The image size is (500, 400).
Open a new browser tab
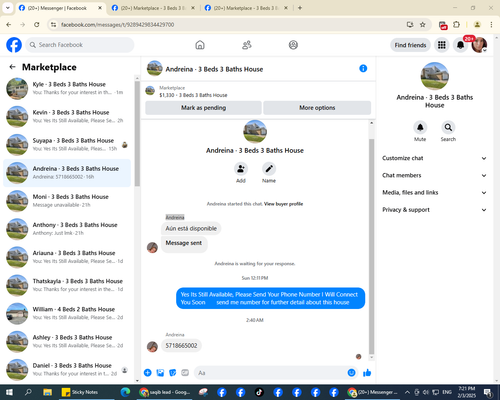pos(300,8)
